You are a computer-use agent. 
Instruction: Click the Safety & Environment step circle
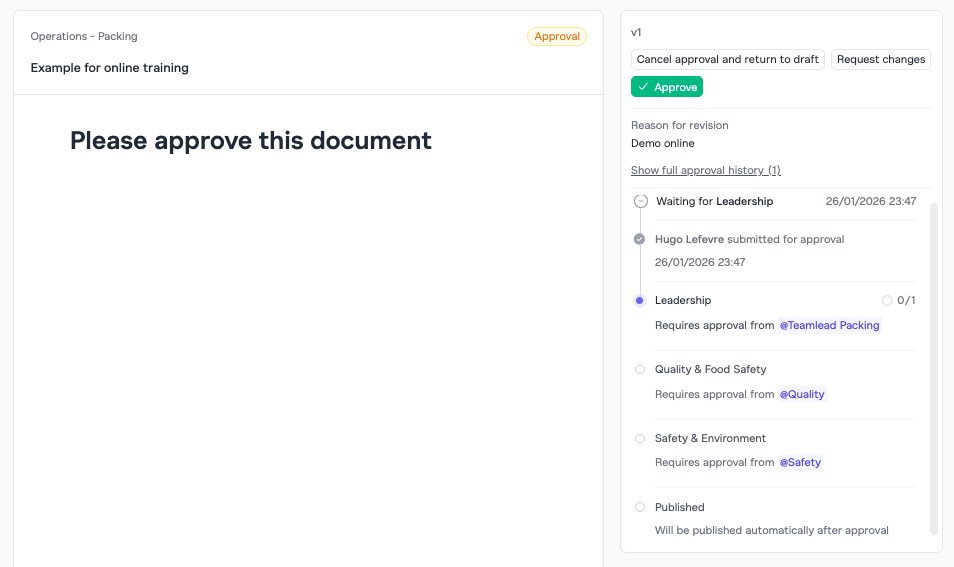point(640,438)
